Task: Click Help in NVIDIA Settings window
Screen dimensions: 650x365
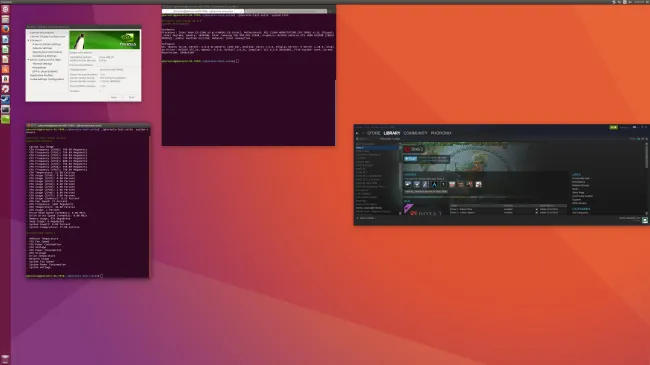Action: [x=114, y=97]
